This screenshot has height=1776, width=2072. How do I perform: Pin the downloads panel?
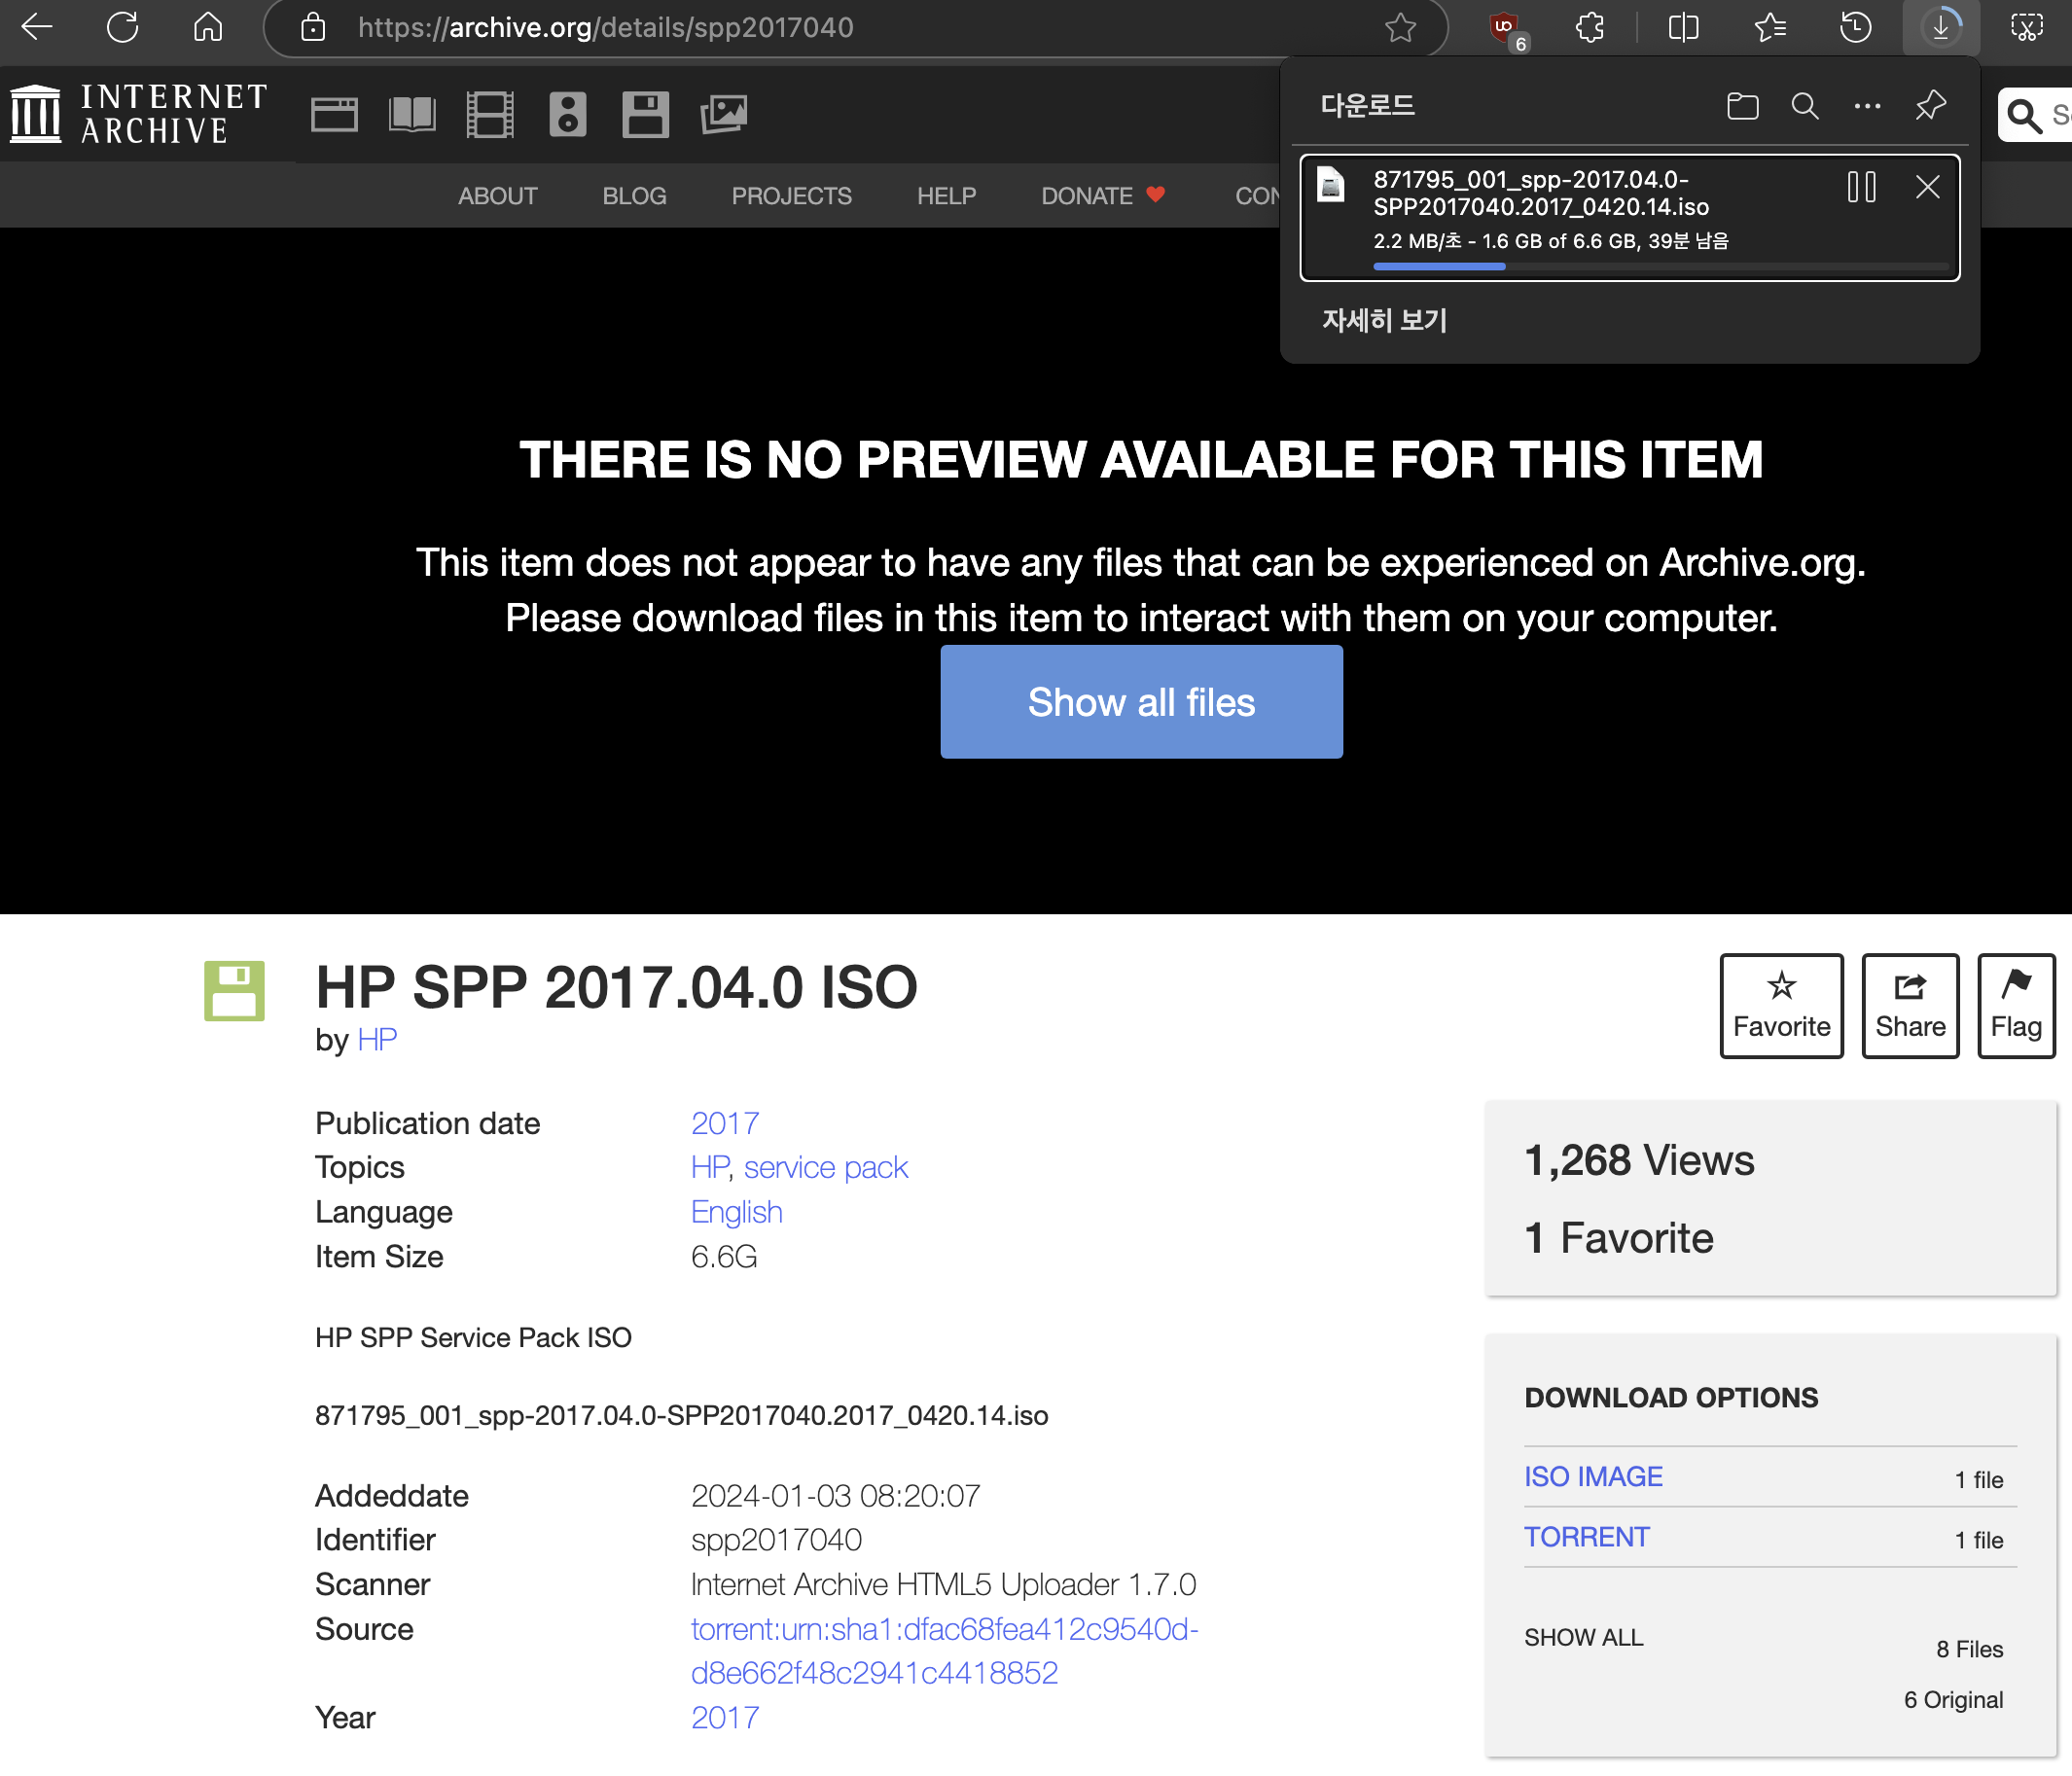click(1930, 106)
